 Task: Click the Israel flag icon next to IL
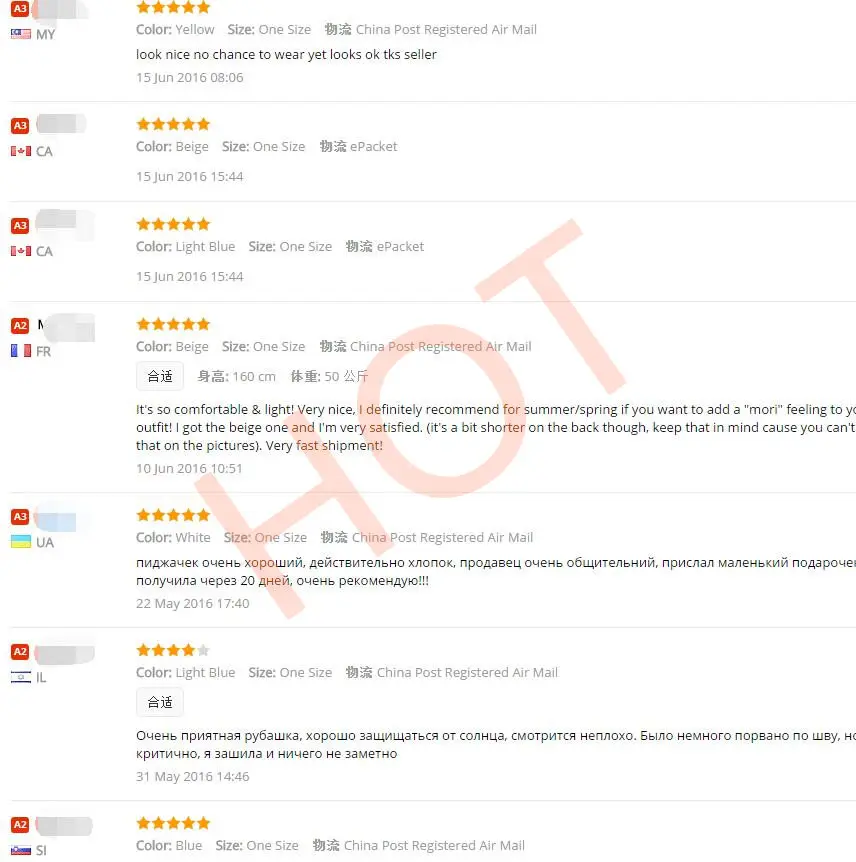point(21,677)
